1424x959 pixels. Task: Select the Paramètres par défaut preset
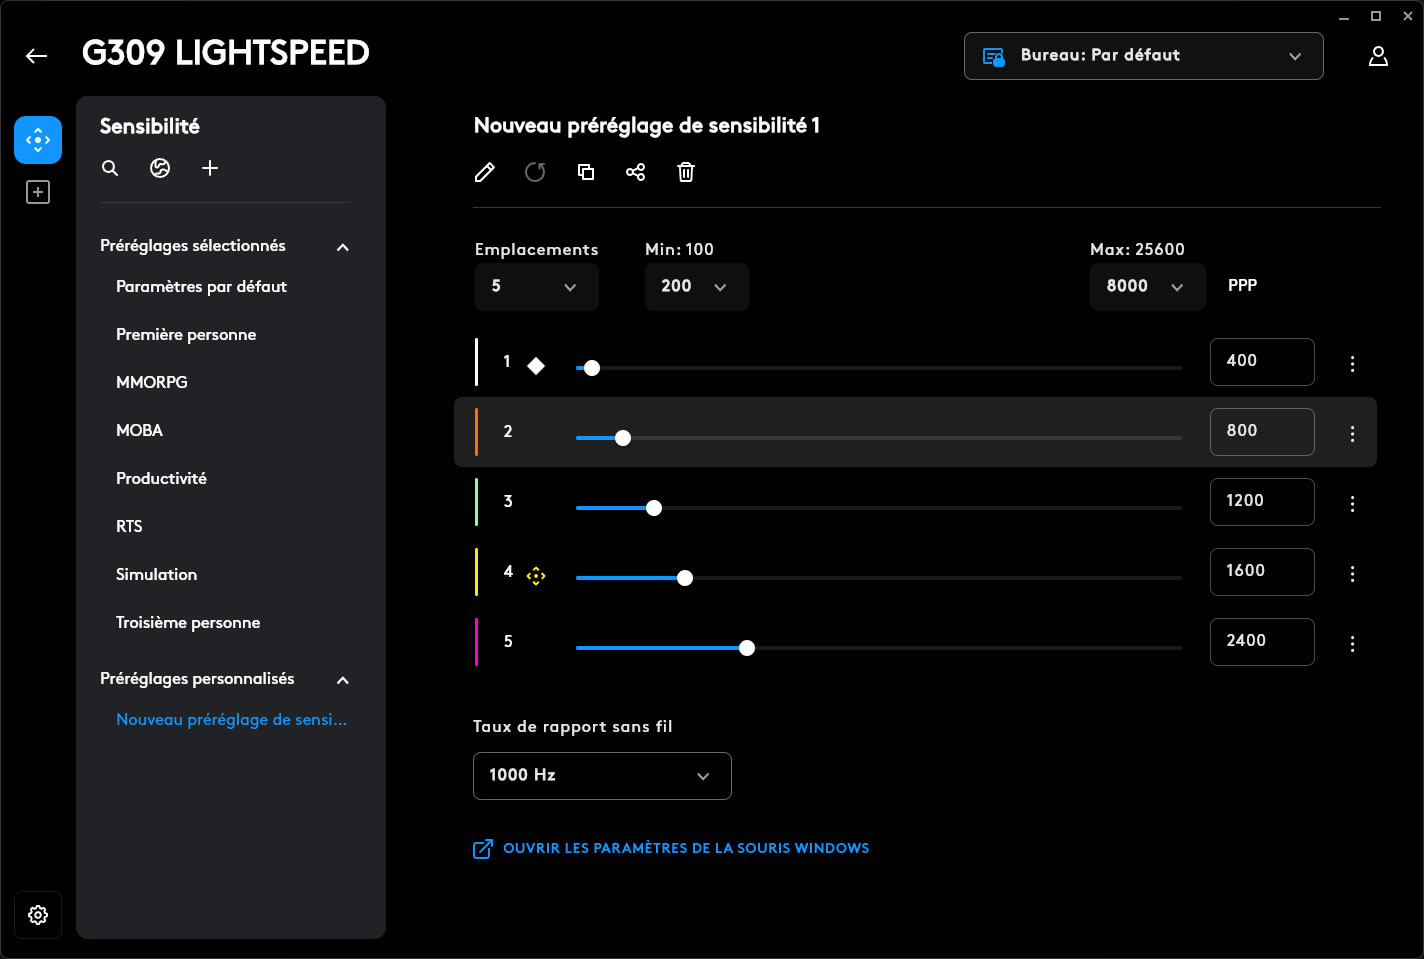(x=201, y=287)
